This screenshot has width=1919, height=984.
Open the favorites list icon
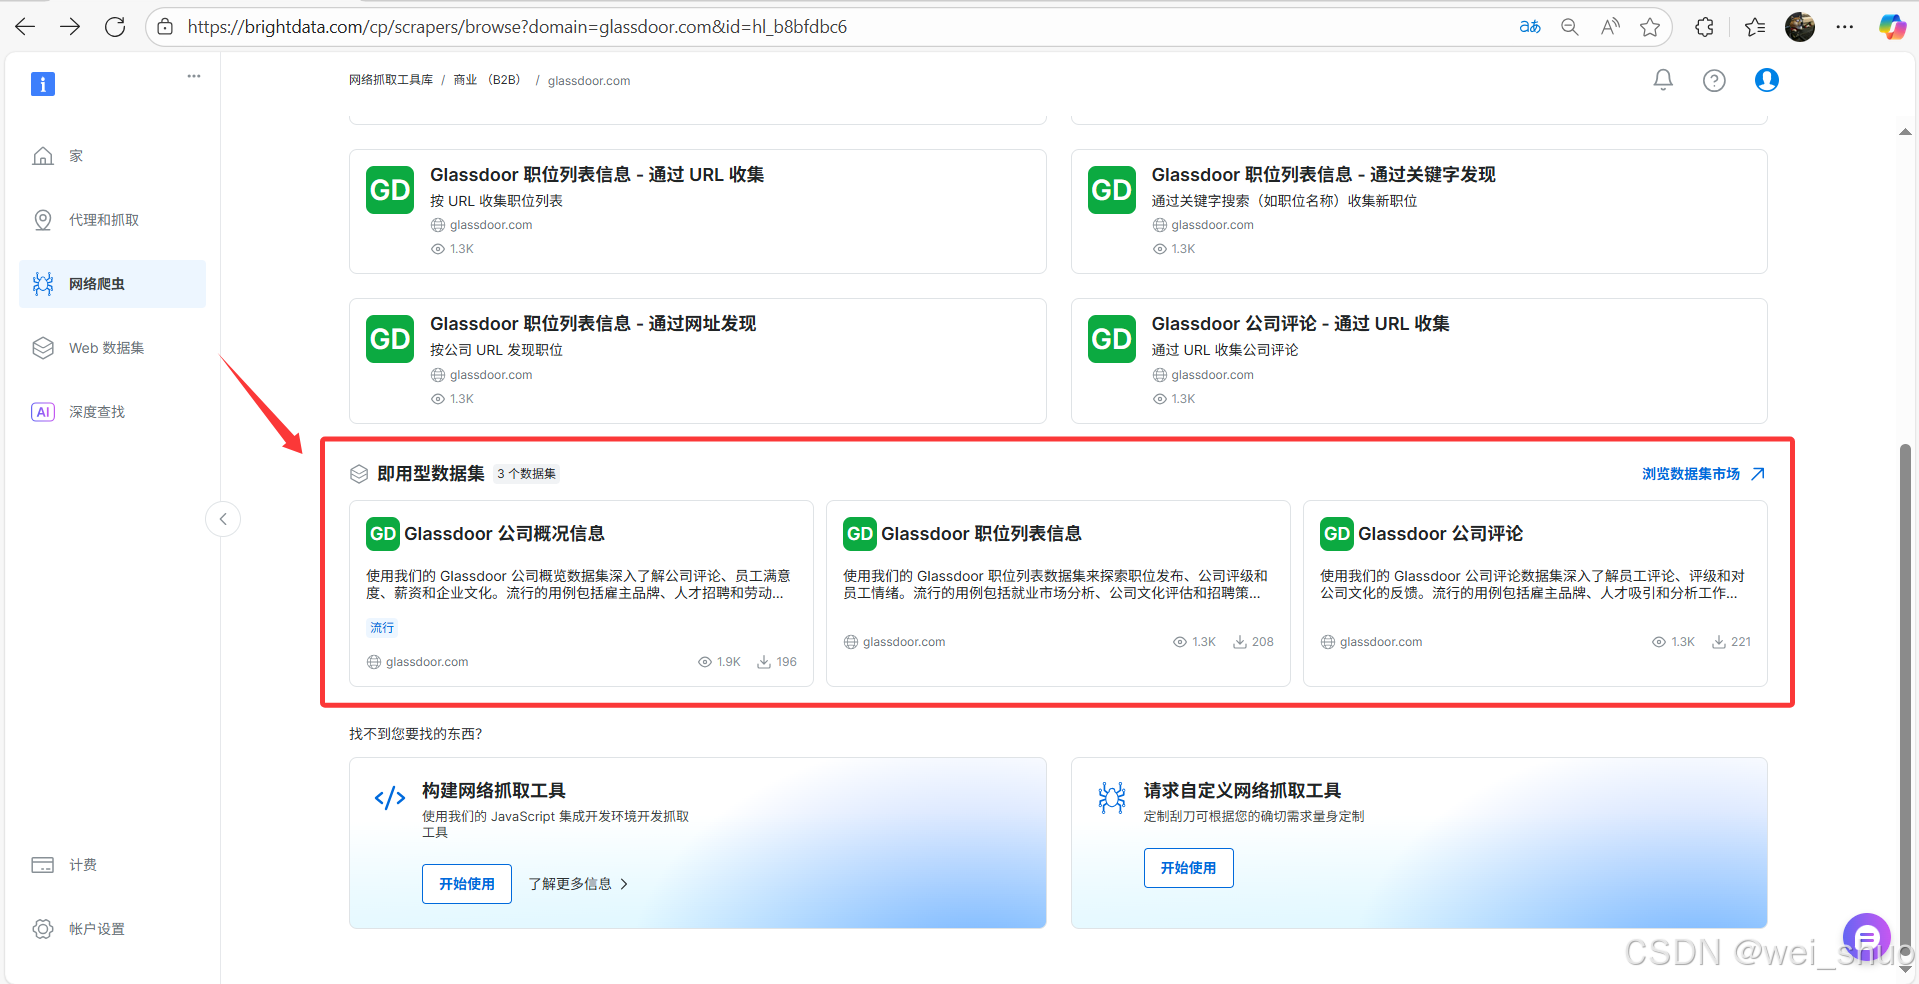(x=1755, y=27)
